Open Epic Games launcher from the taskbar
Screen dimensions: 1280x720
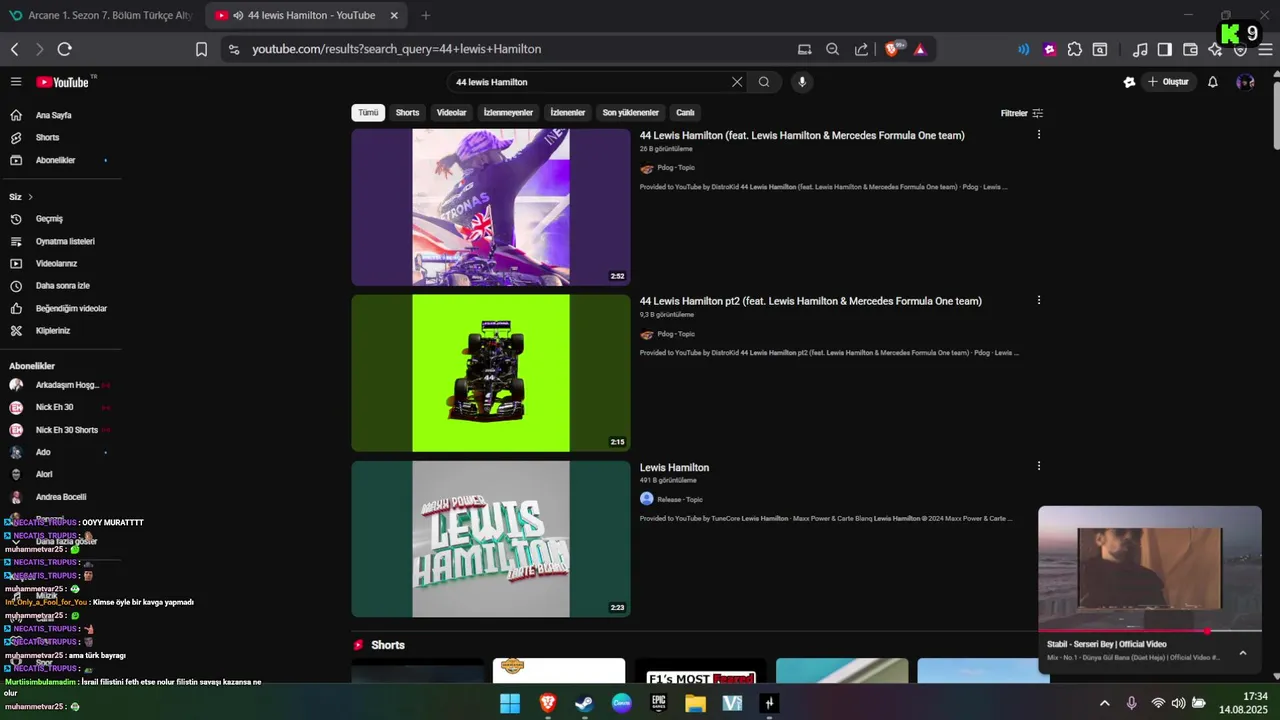[658, 703]
